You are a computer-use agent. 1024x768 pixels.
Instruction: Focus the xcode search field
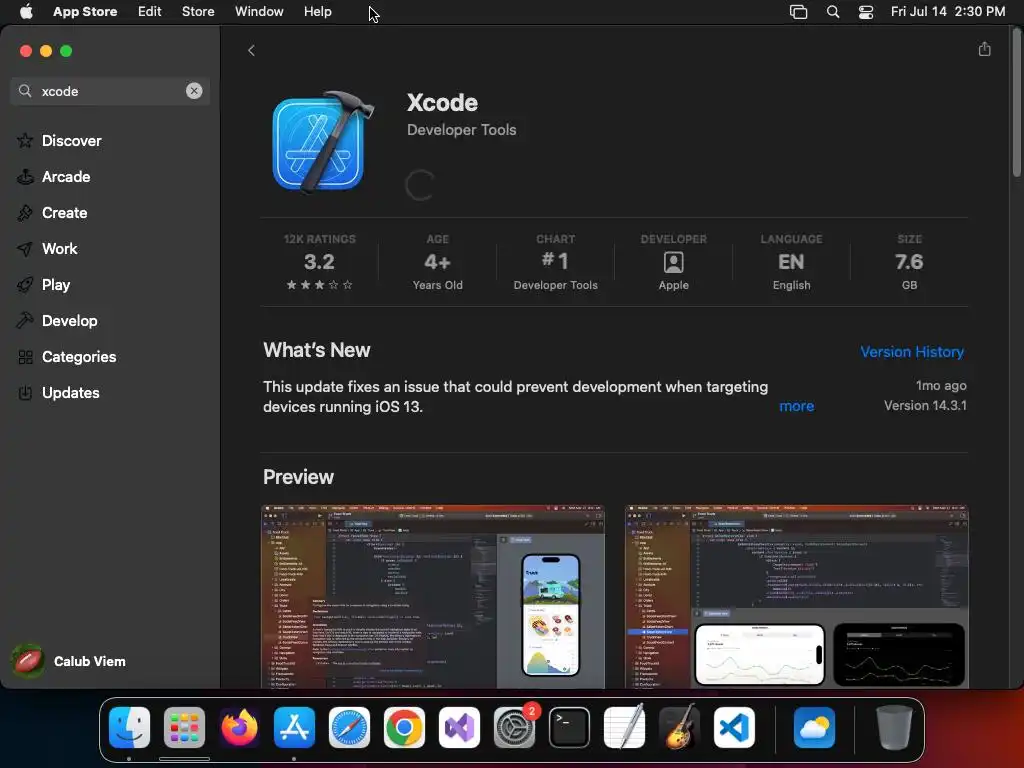click(110, 91)
